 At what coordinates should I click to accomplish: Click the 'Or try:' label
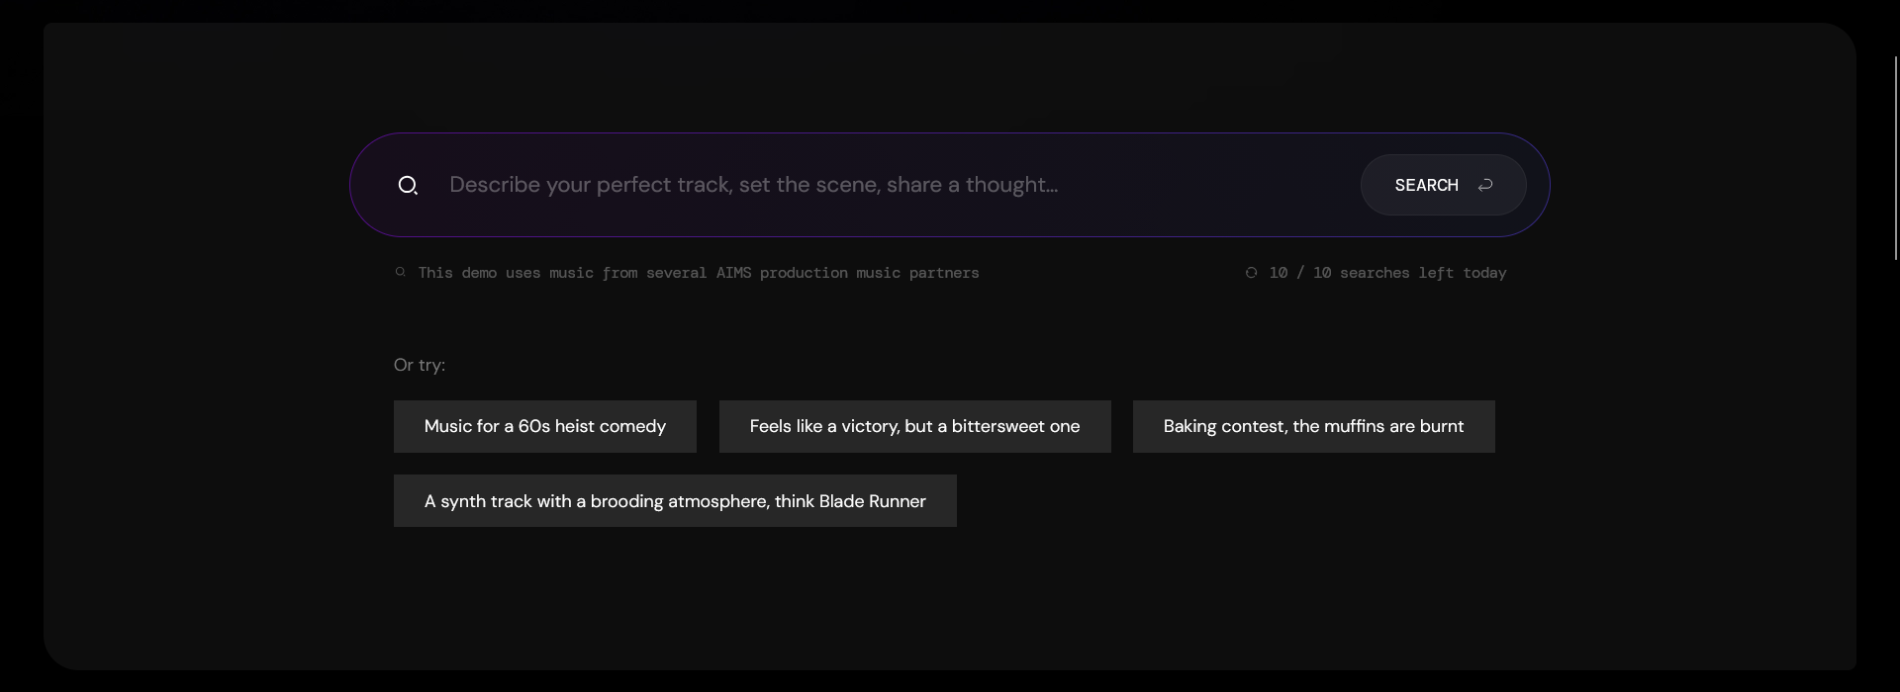[420, 365]
